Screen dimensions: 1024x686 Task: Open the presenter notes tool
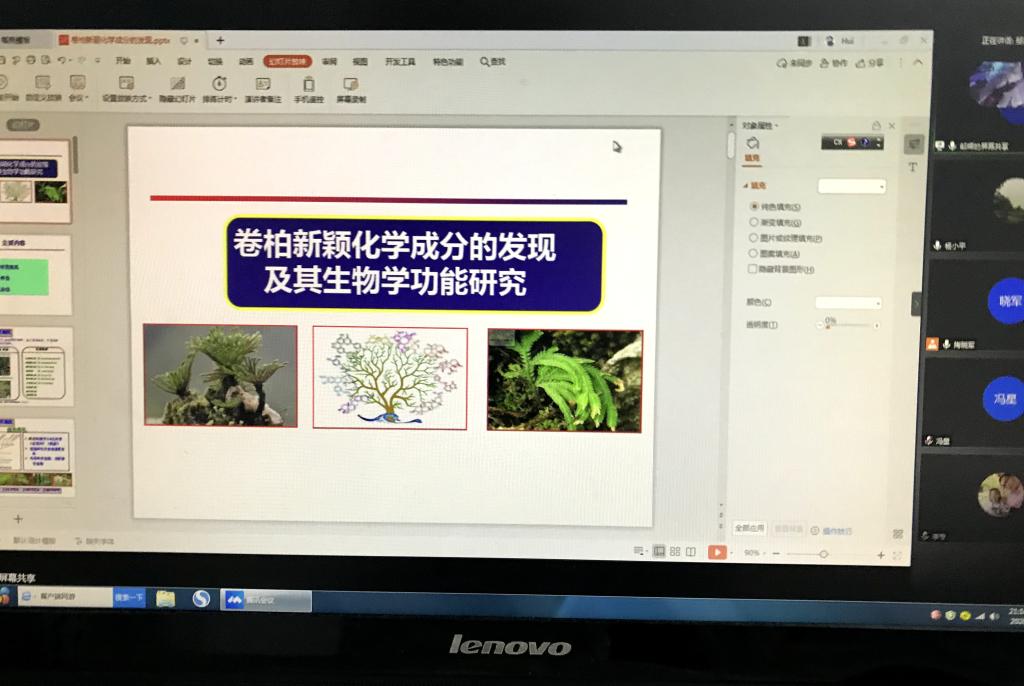coord(263,85)
